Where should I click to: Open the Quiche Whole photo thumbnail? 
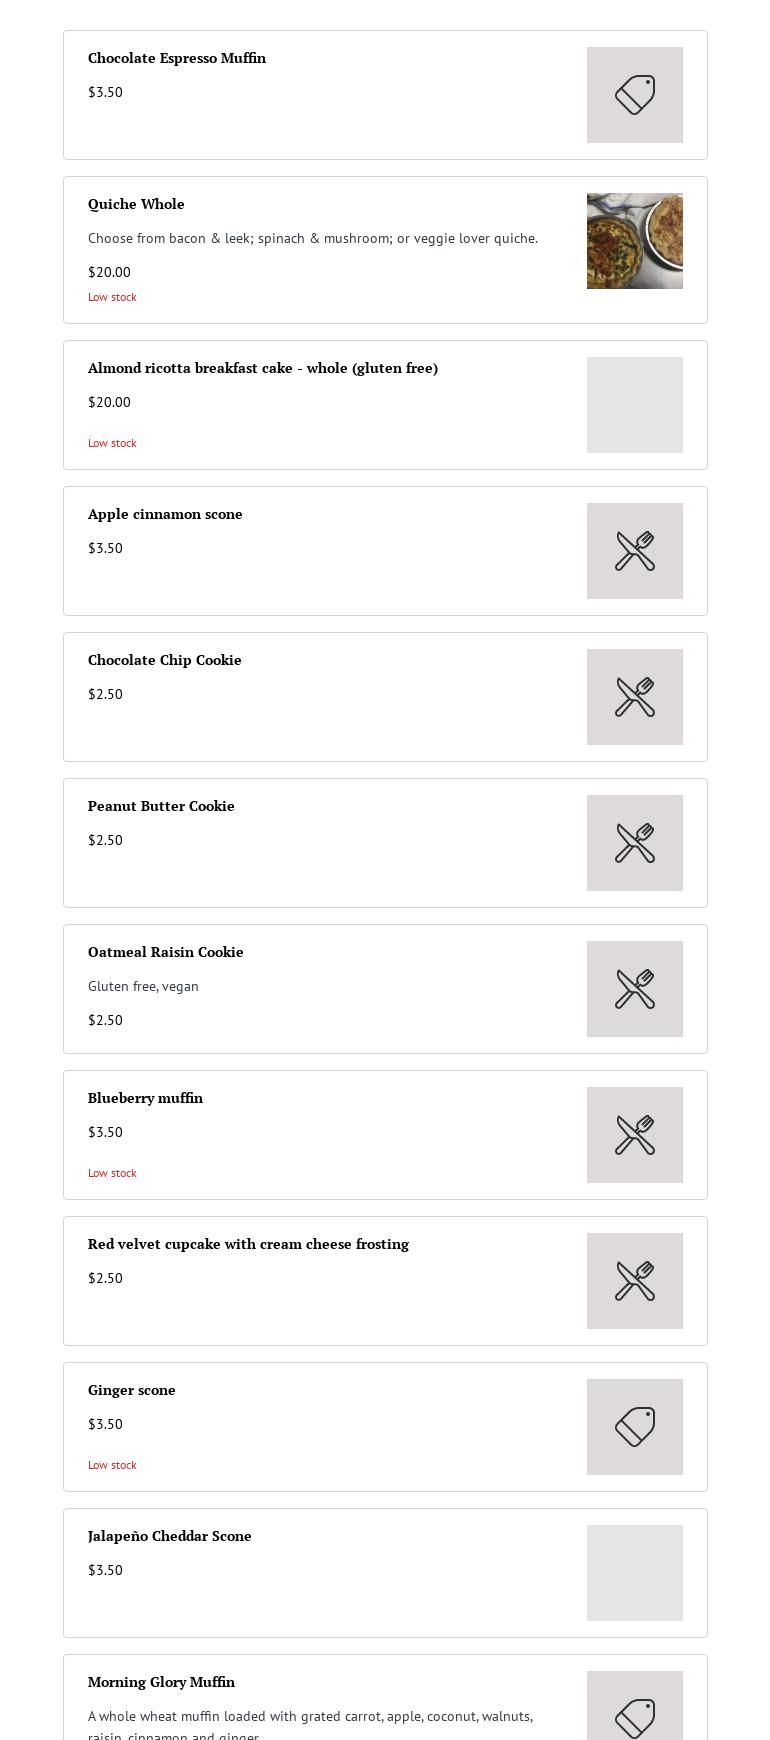point(635,241)
